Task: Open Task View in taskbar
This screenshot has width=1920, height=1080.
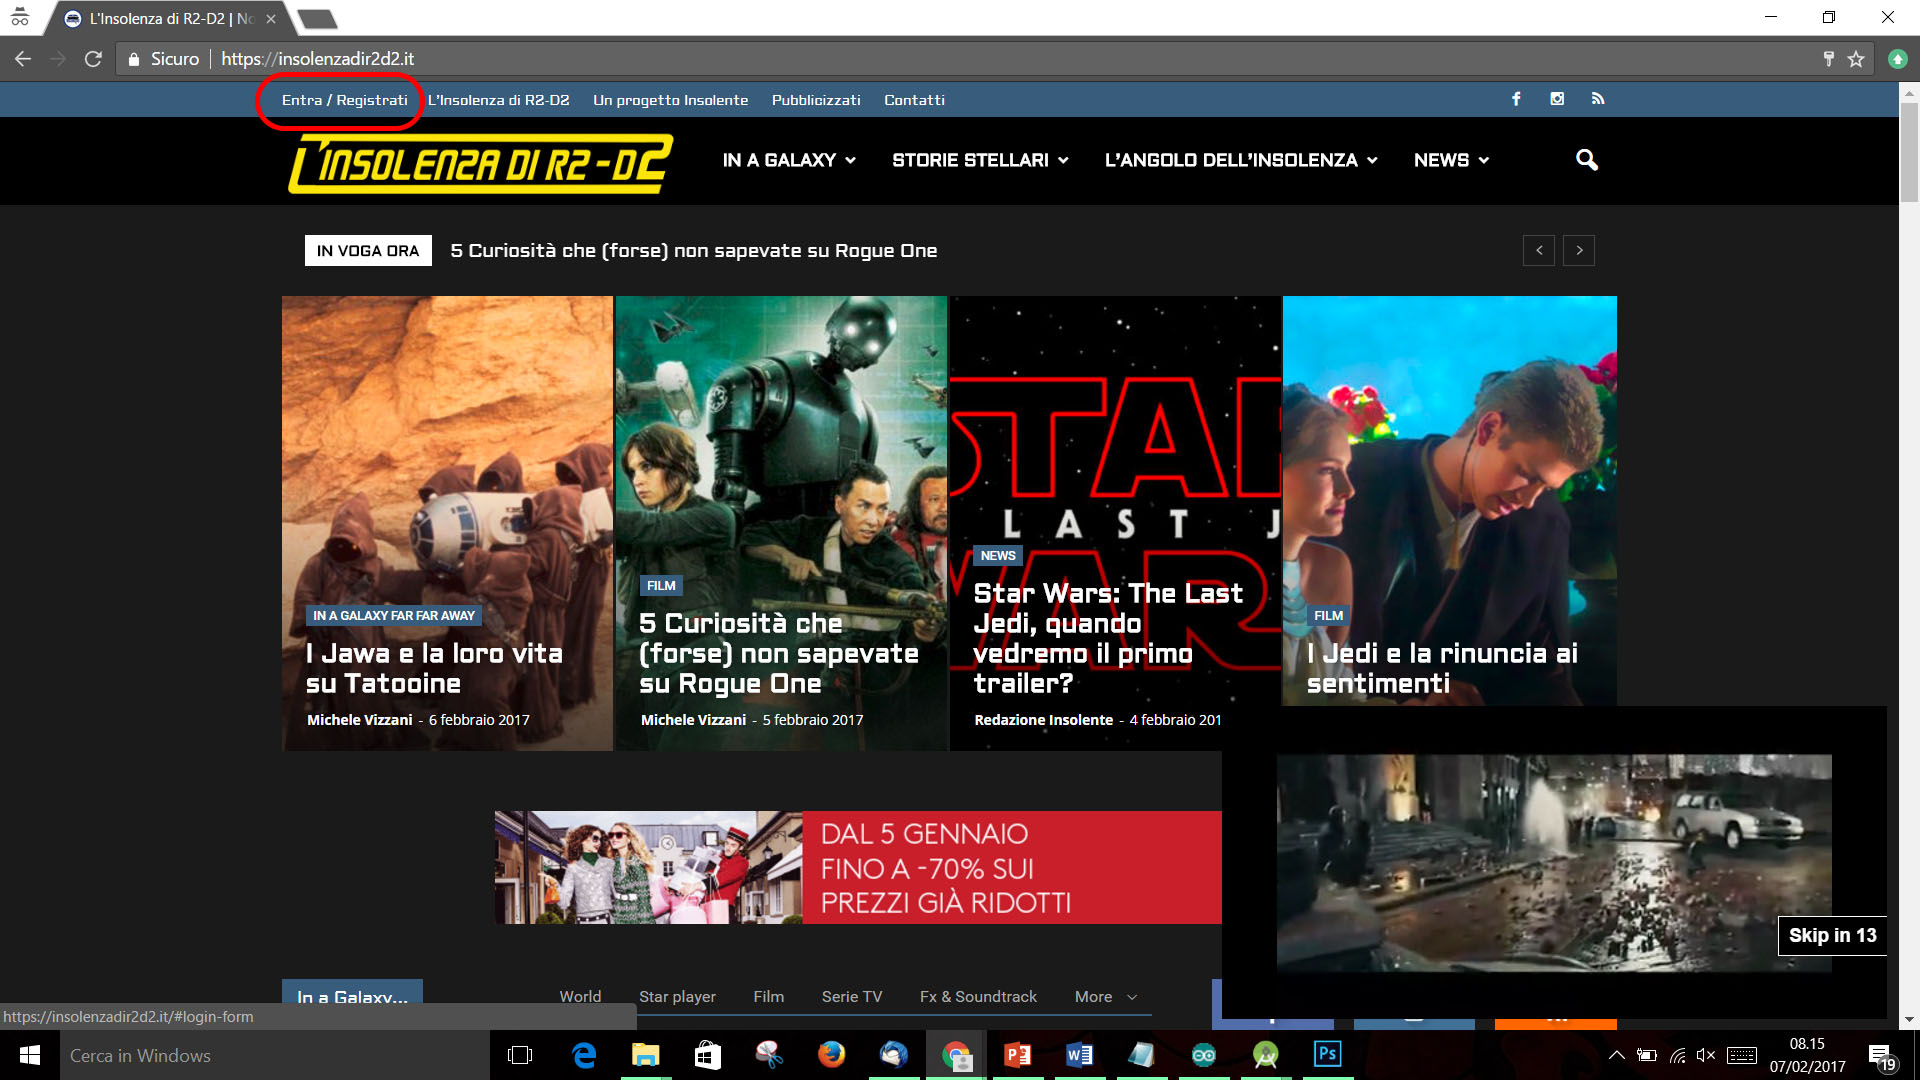Action: 520,1055
